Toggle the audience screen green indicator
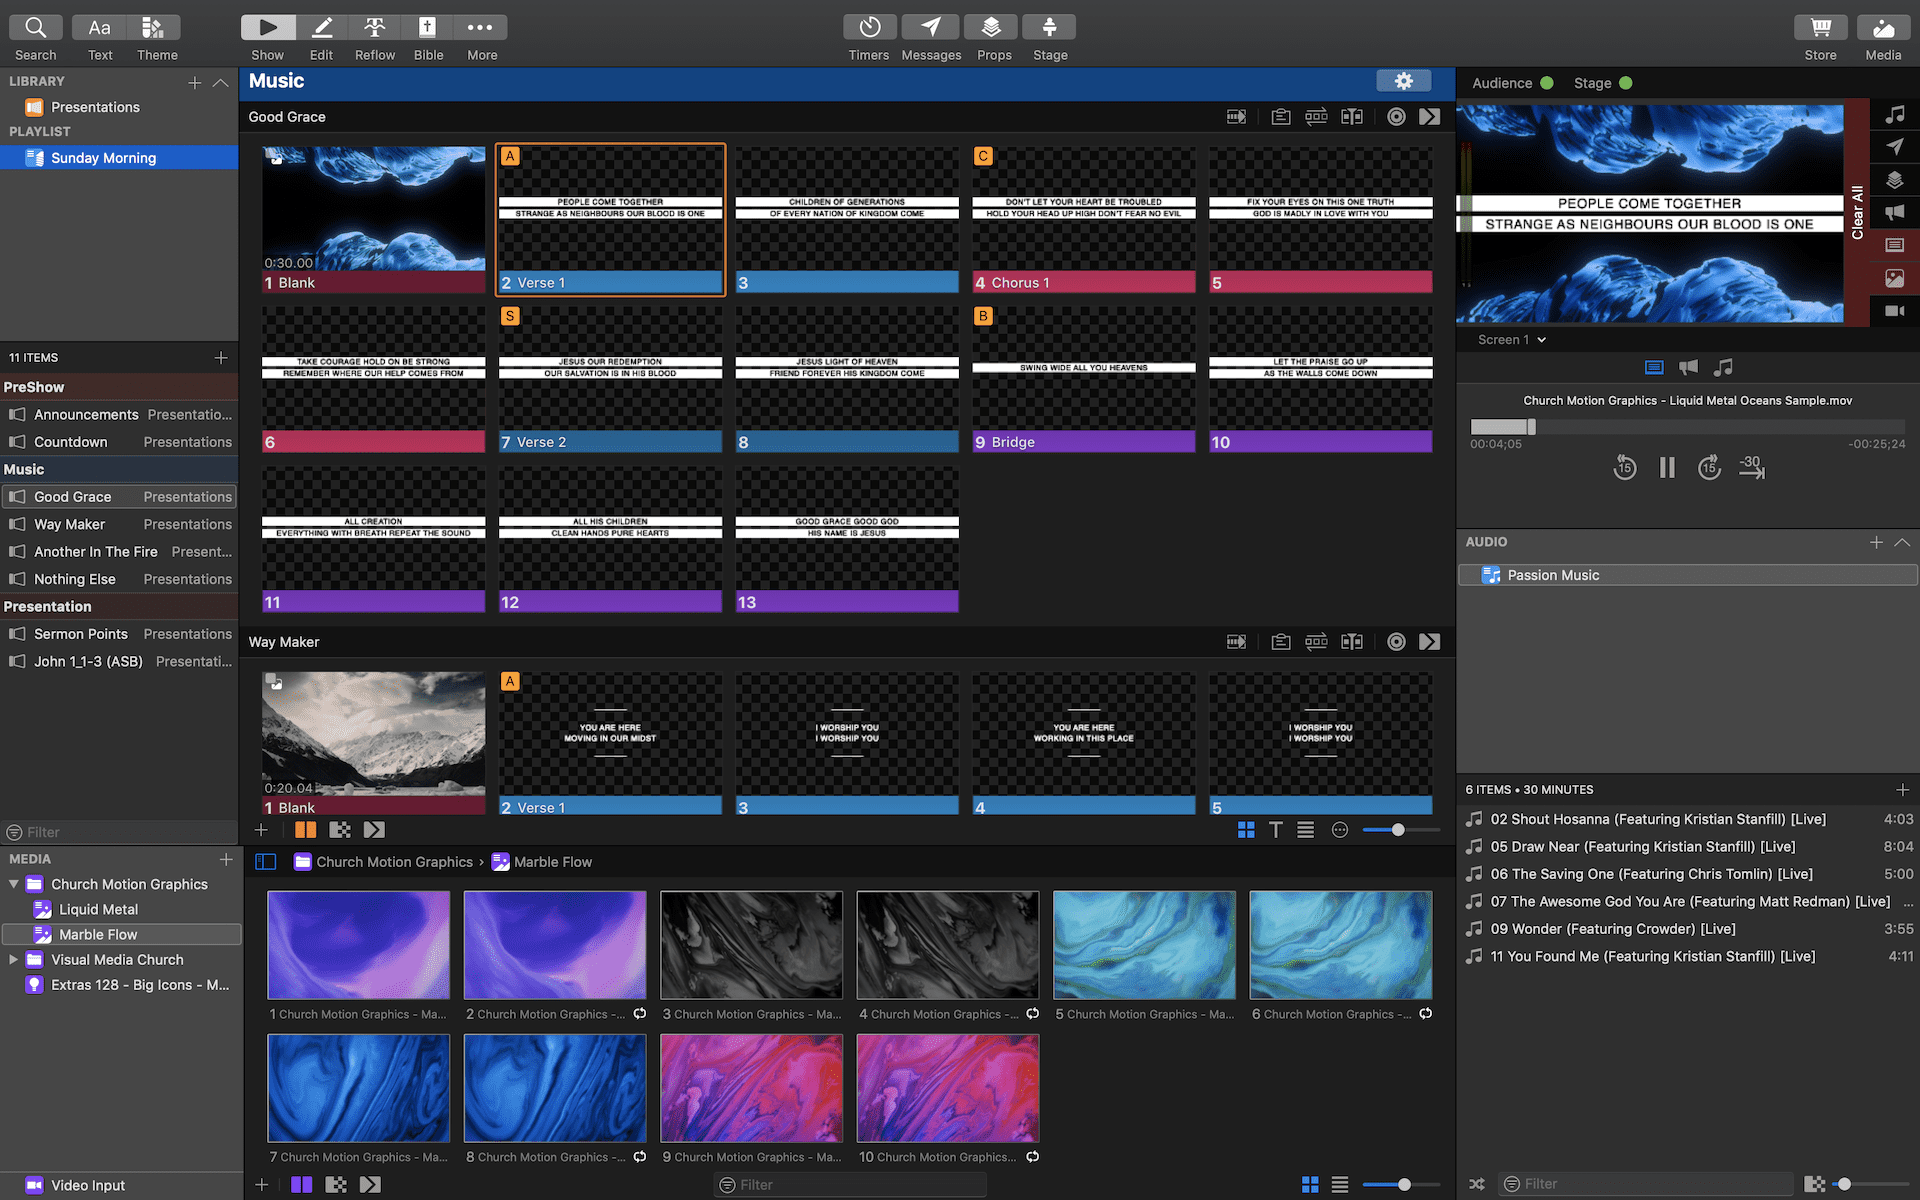 pyautogui.click(x=1548, y=83)
